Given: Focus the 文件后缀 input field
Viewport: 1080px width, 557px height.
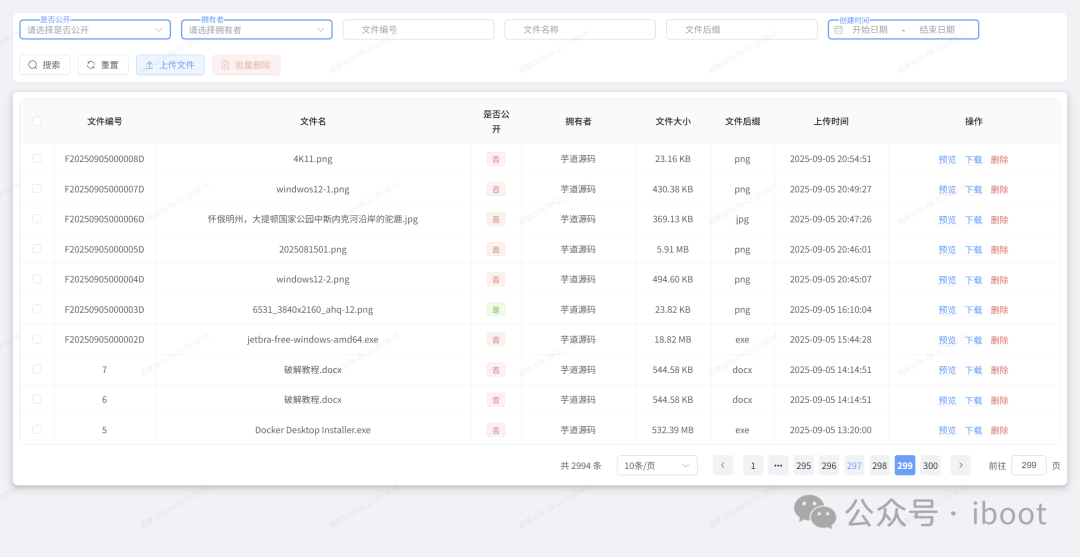Looking at the screenshot, I should [742, 30].
